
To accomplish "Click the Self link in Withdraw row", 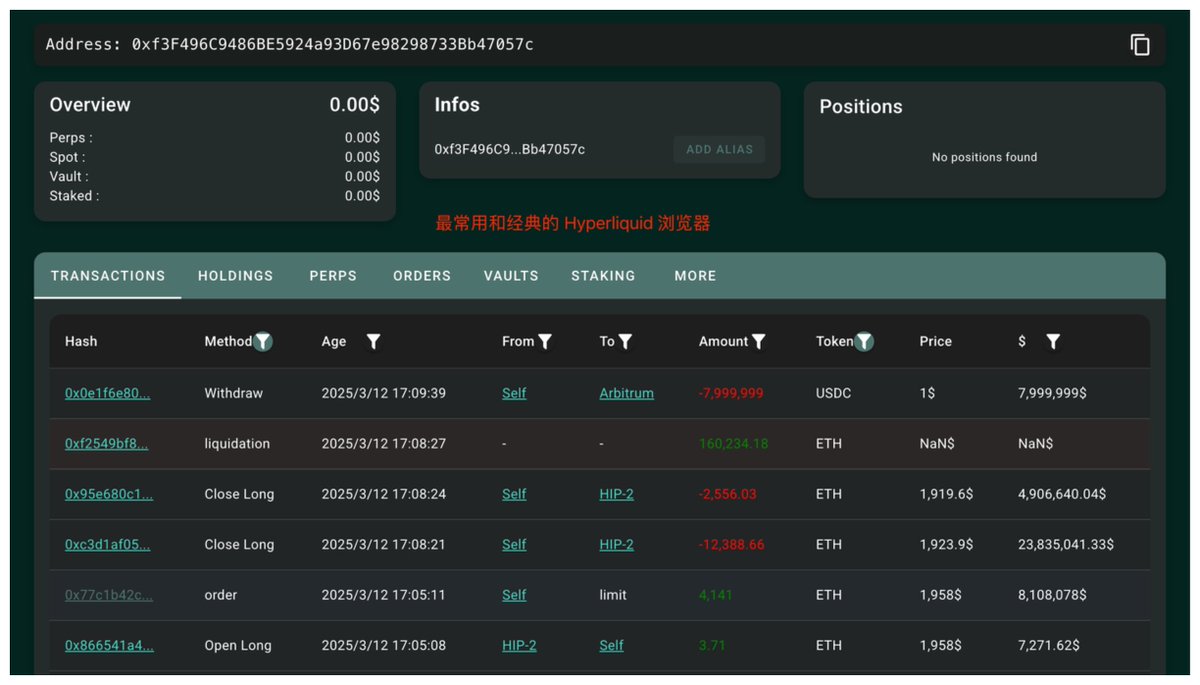I will pos(514,394).
